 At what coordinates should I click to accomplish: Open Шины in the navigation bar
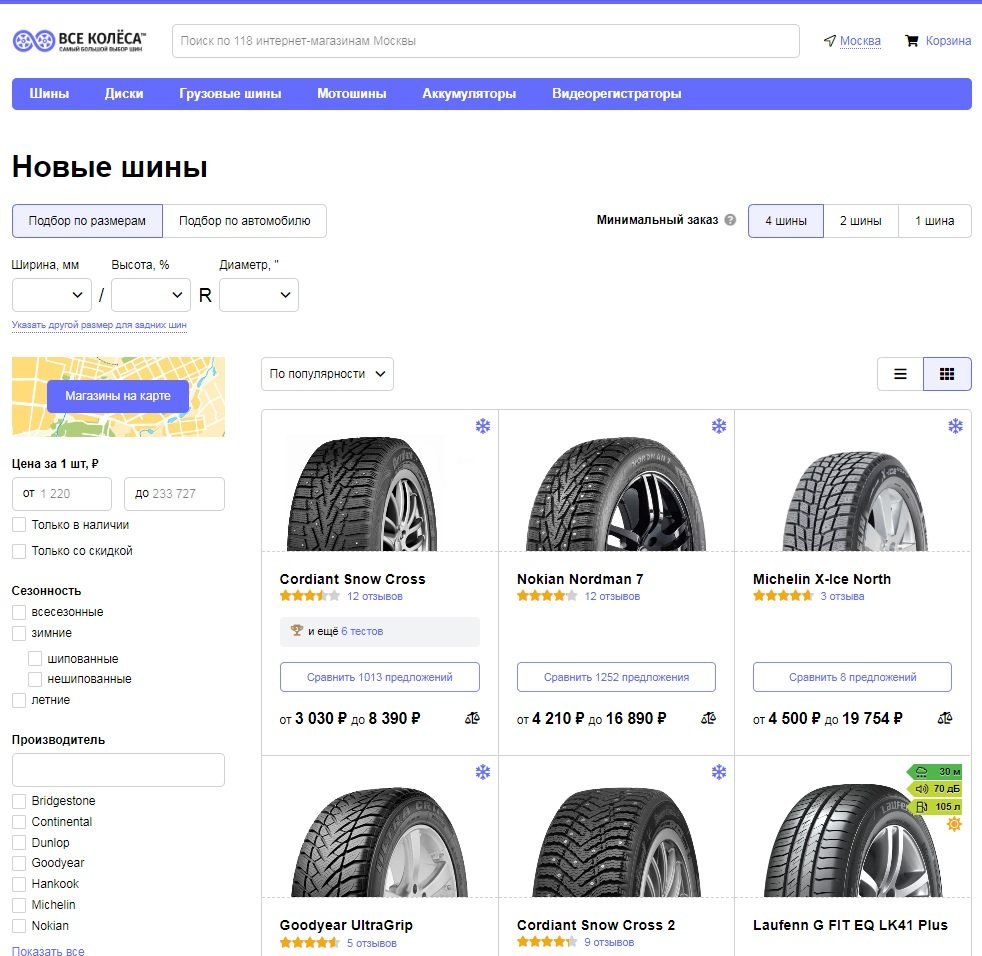point(49,94)
